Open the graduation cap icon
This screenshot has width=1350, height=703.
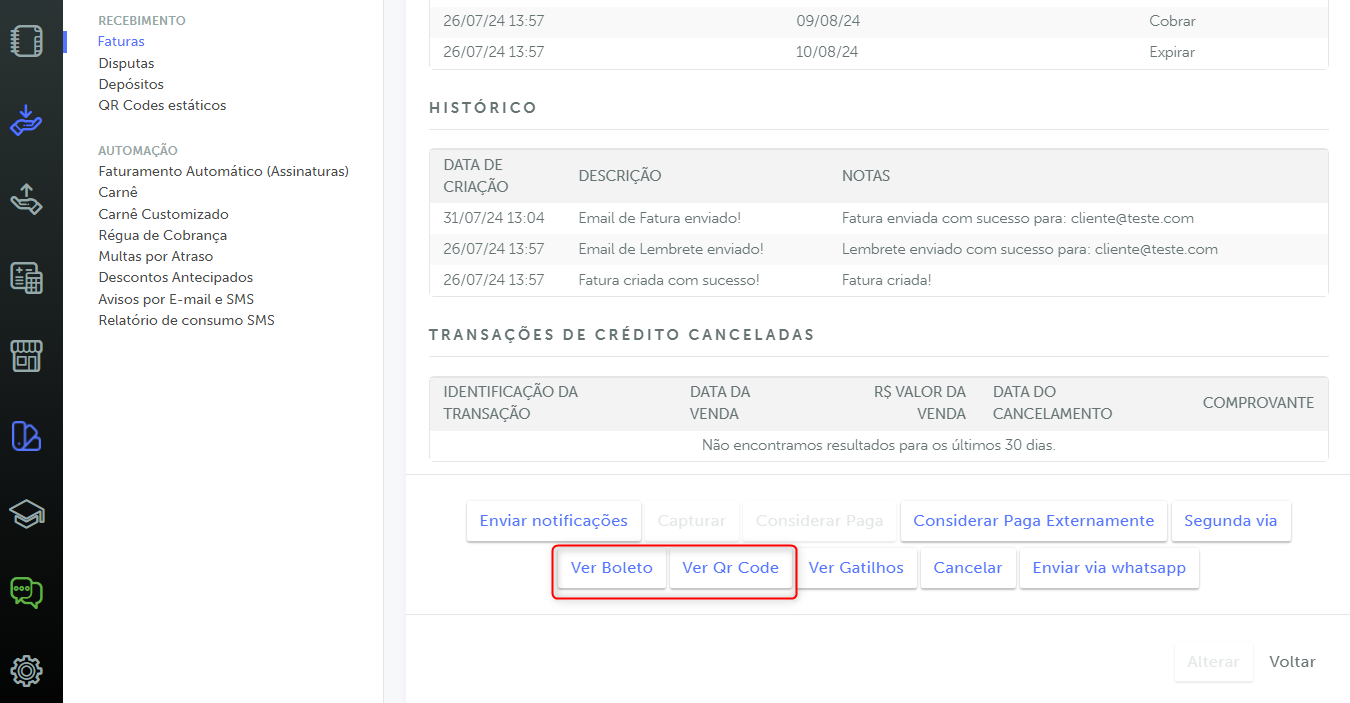[27, 514]
